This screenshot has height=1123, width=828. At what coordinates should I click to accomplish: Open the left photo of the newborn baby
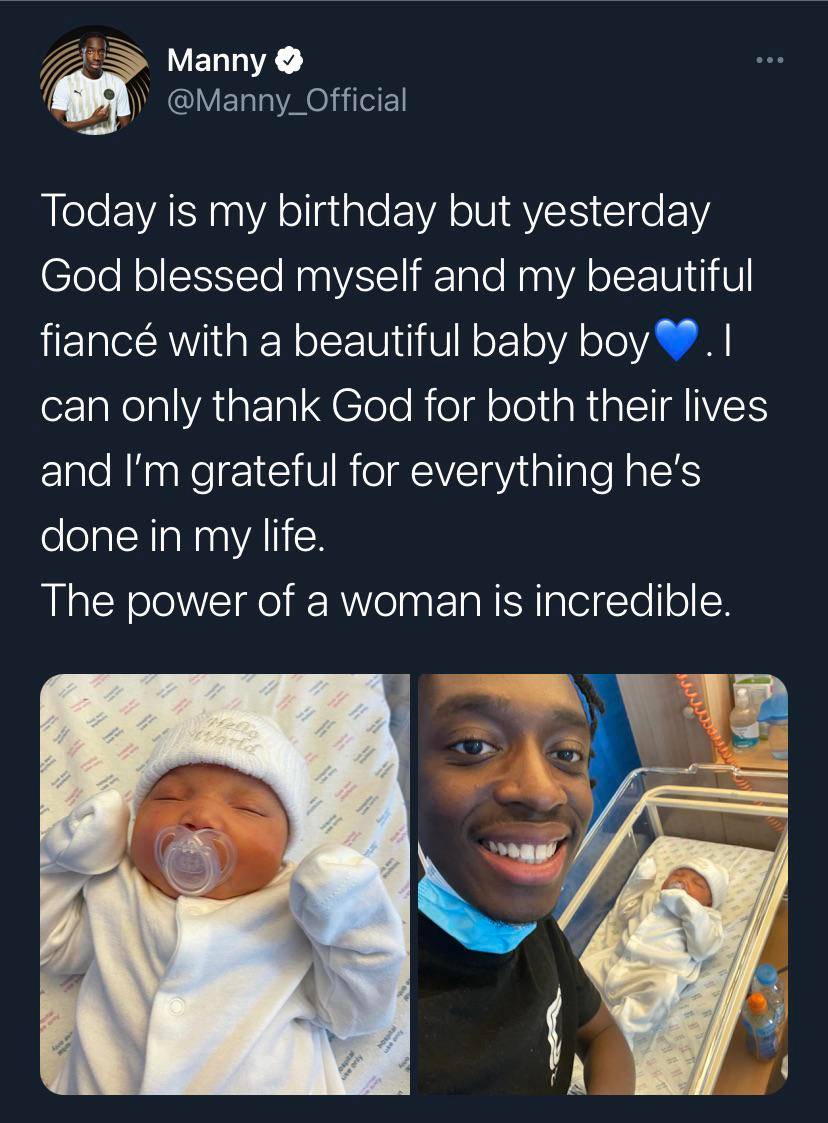pyautogui.click(x=225, y=884)
